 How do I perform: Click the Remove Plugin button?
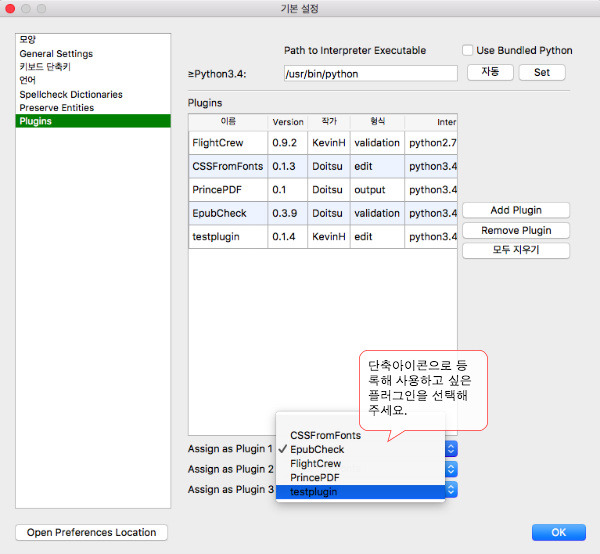pyautogui.click(x=516, y=230)
